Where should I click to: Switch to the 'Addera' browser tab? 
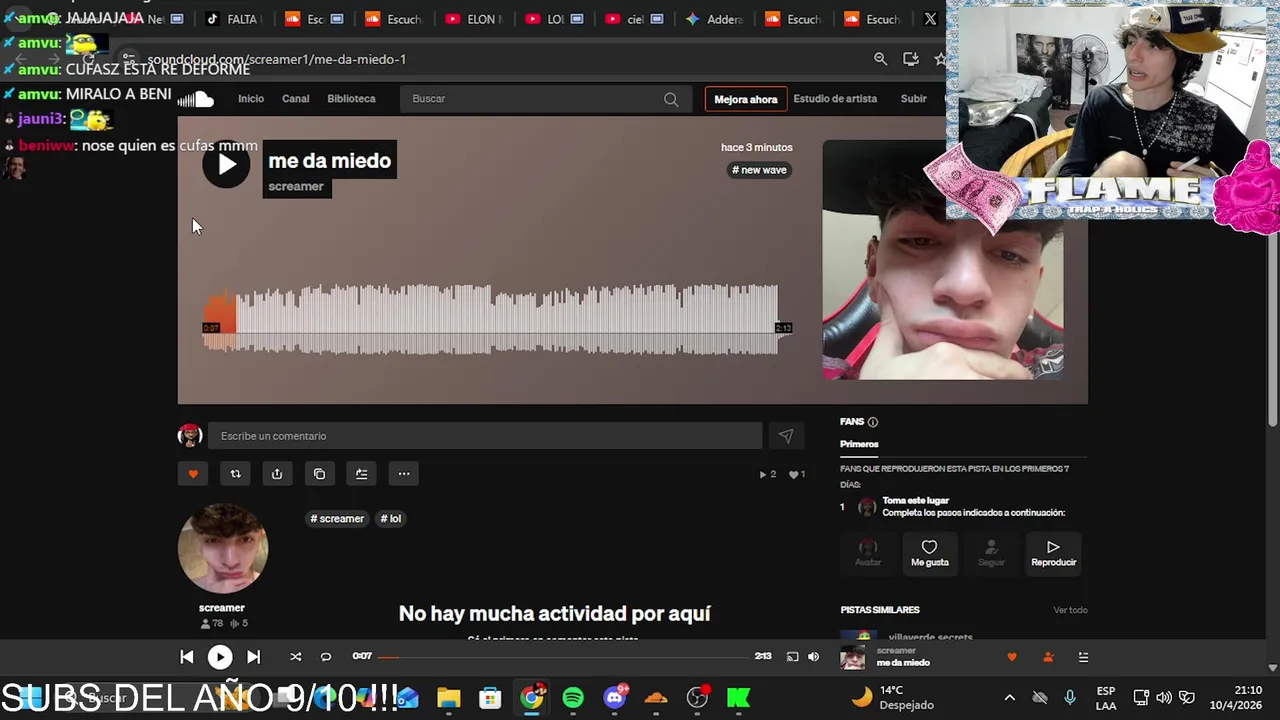[x=713, y=19]
